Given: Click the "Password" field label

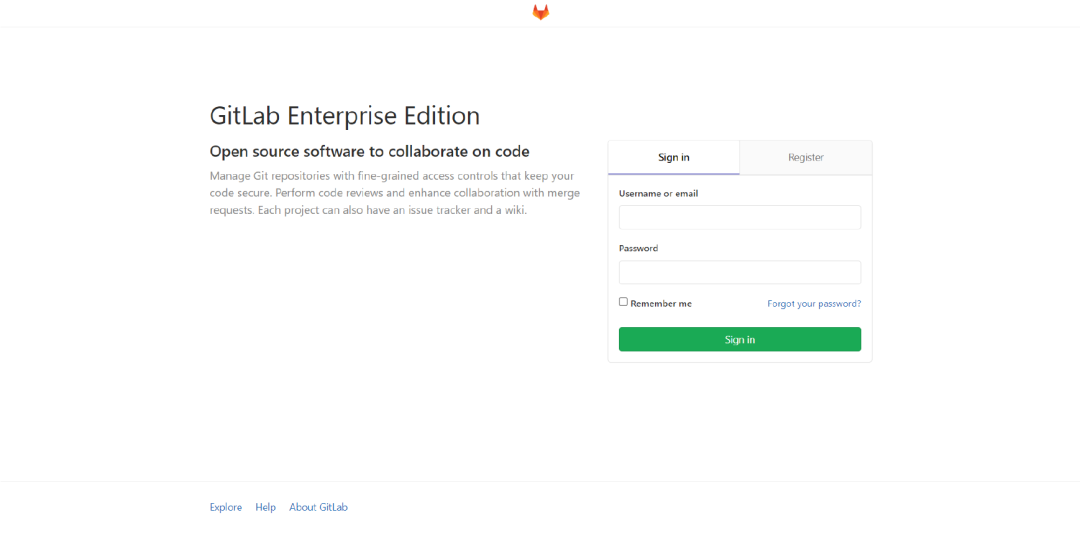Looking at the screenshot, I should [638, 249].
